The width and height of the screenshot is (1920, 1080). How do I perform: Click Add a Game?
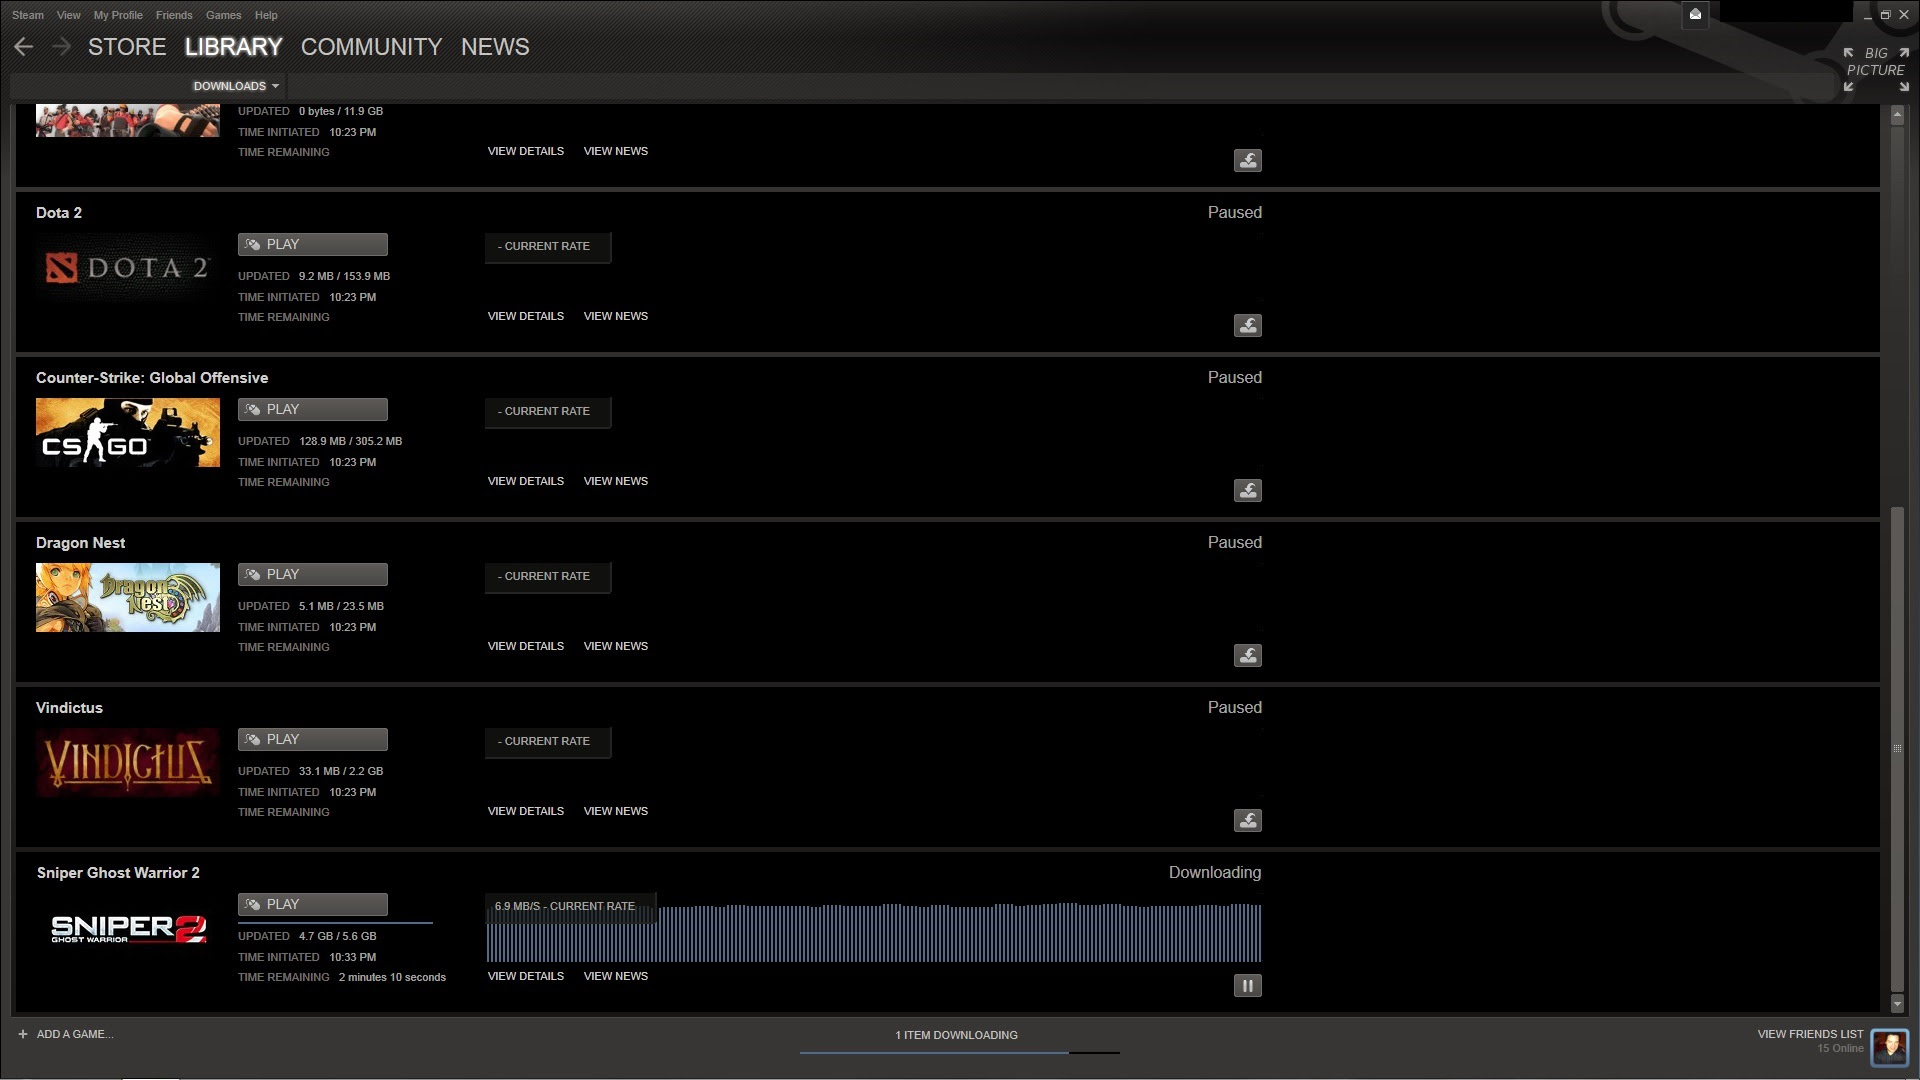75,1034
